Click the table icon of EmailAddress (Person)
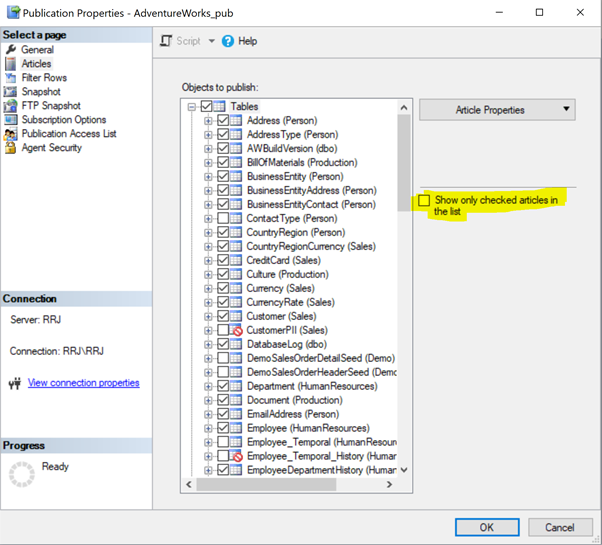This screenshot has height=545, width=602. (236, 414)
